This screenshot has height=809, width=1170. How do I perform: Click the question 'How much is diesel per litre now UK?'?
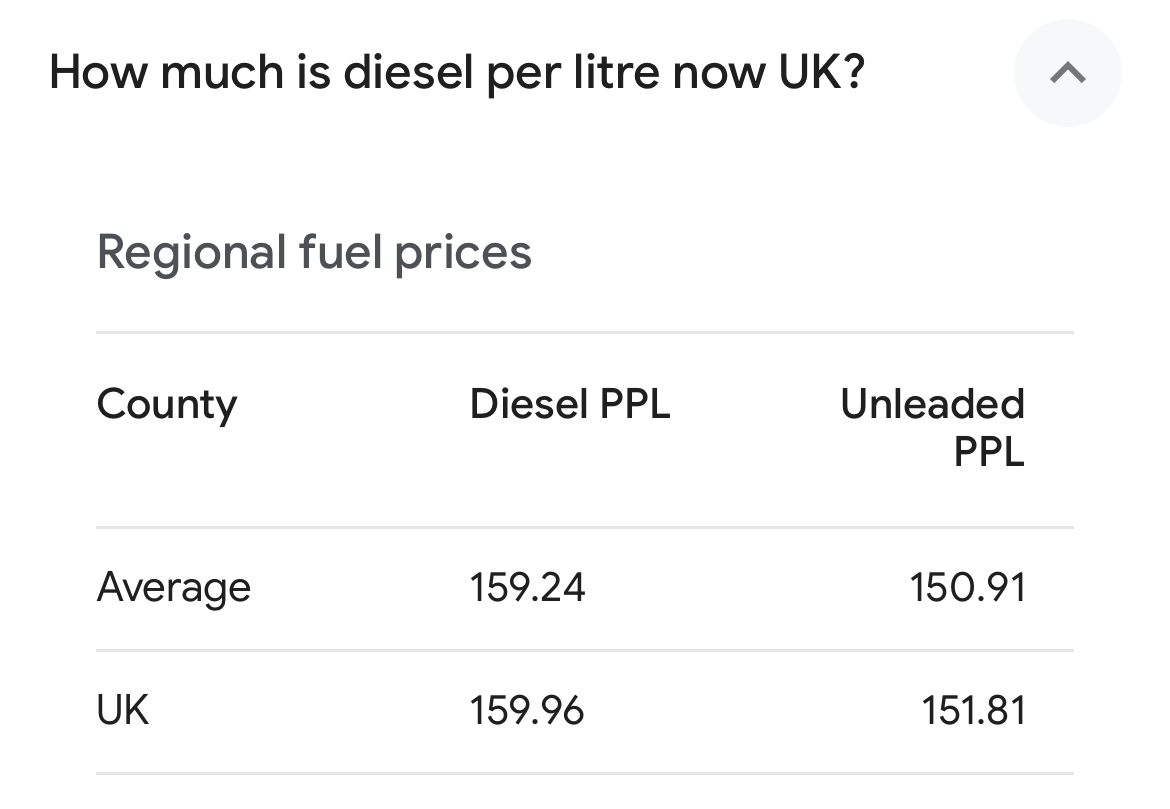456,73
